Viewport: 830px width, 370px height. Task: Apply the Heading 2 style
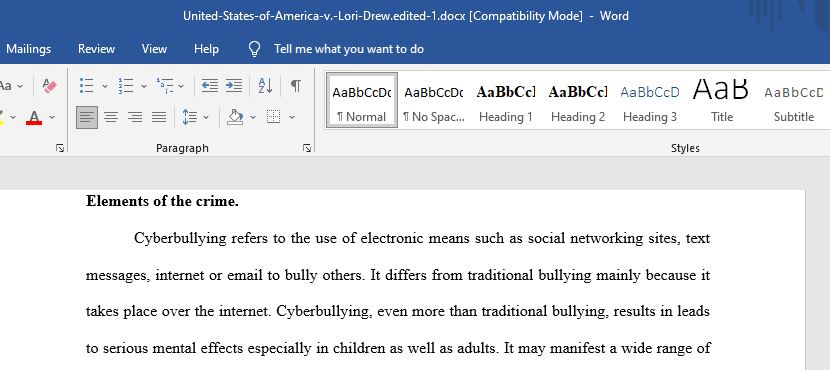[x=578, y=101]
